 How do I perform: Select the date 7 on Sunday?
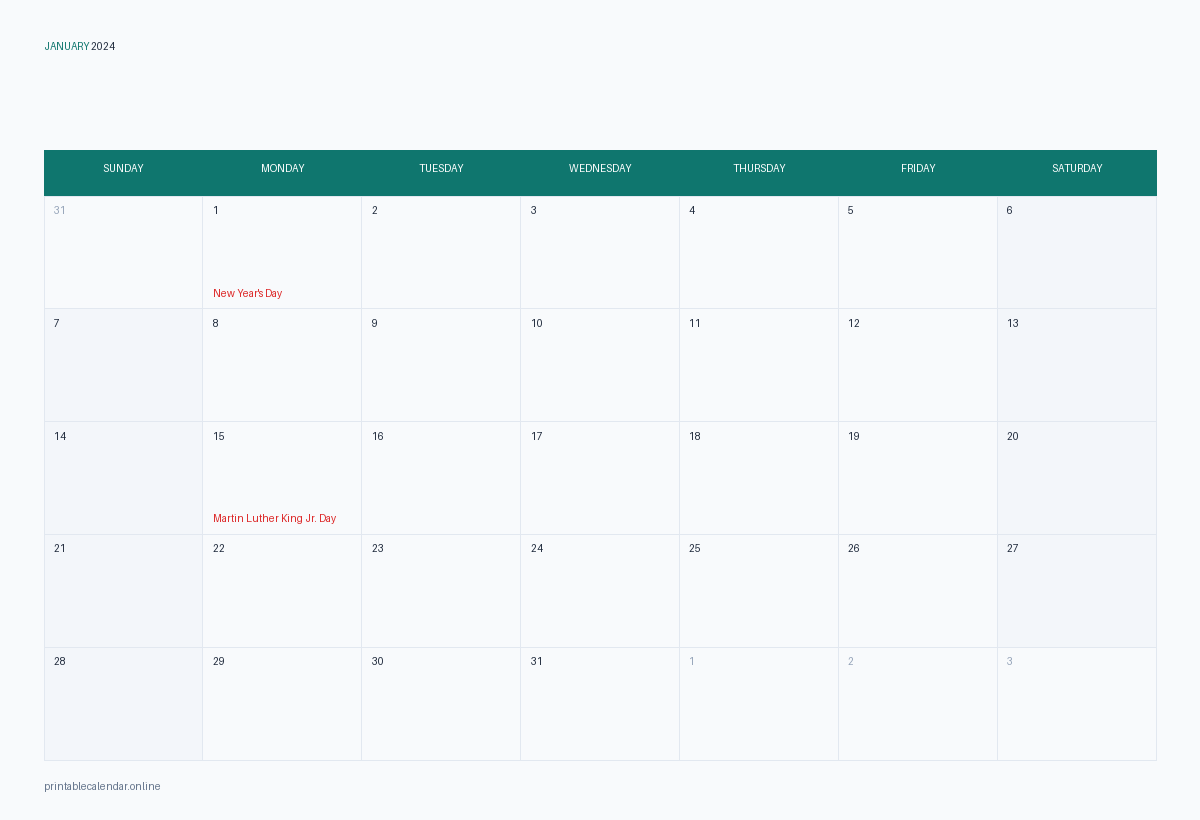(x=123, y=365)
